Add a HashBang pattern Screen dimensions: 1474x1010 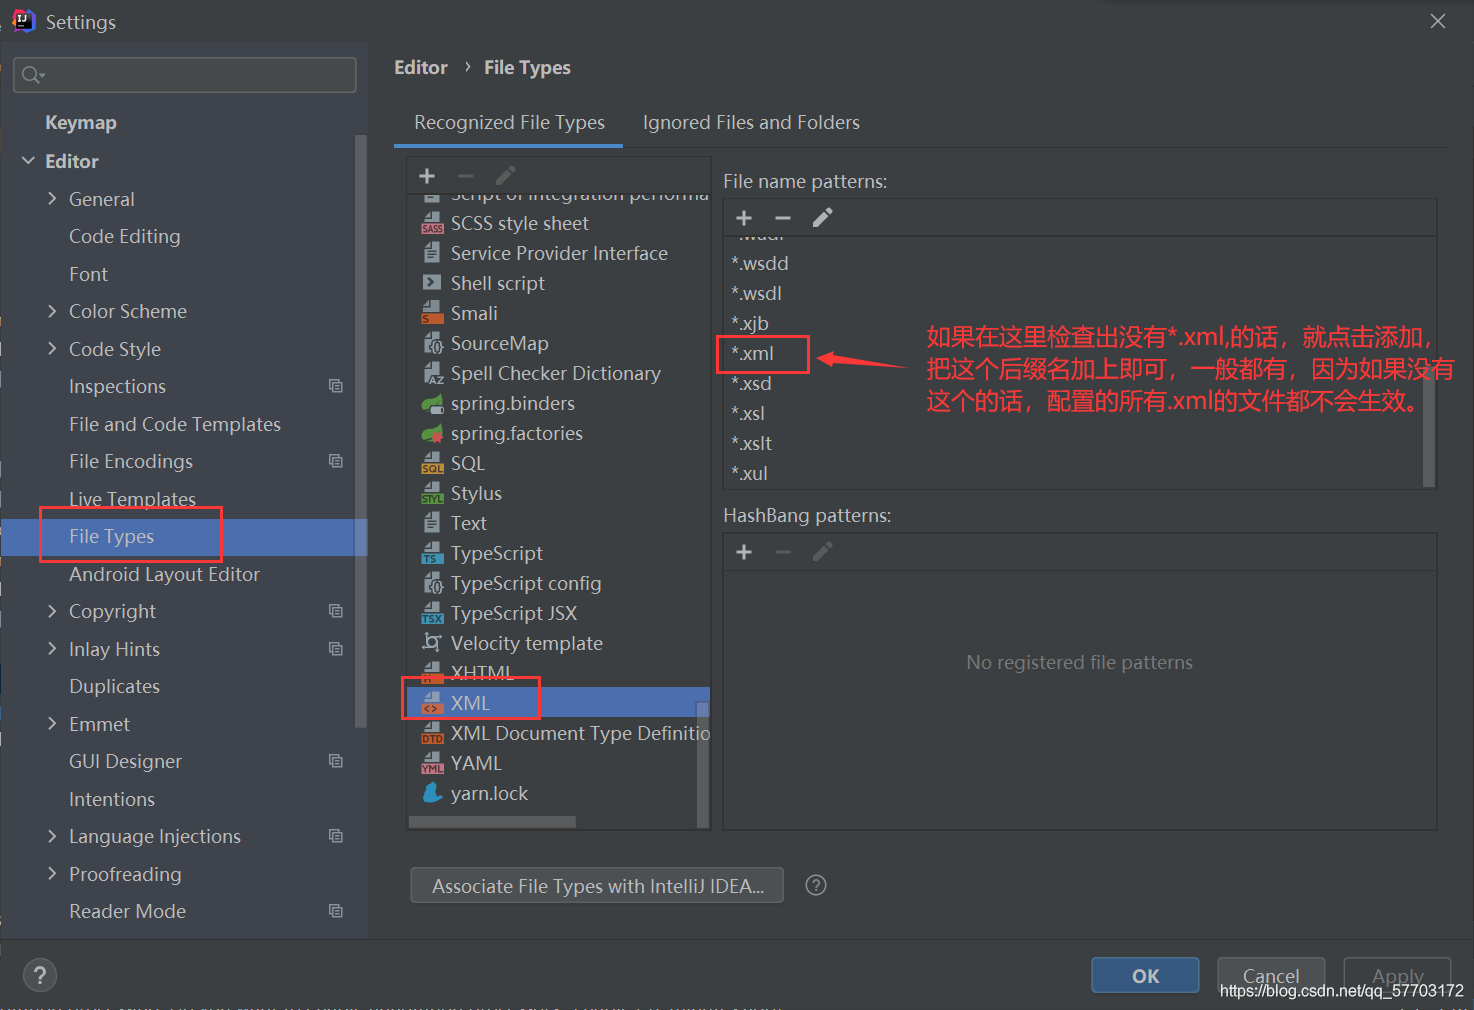744,552
